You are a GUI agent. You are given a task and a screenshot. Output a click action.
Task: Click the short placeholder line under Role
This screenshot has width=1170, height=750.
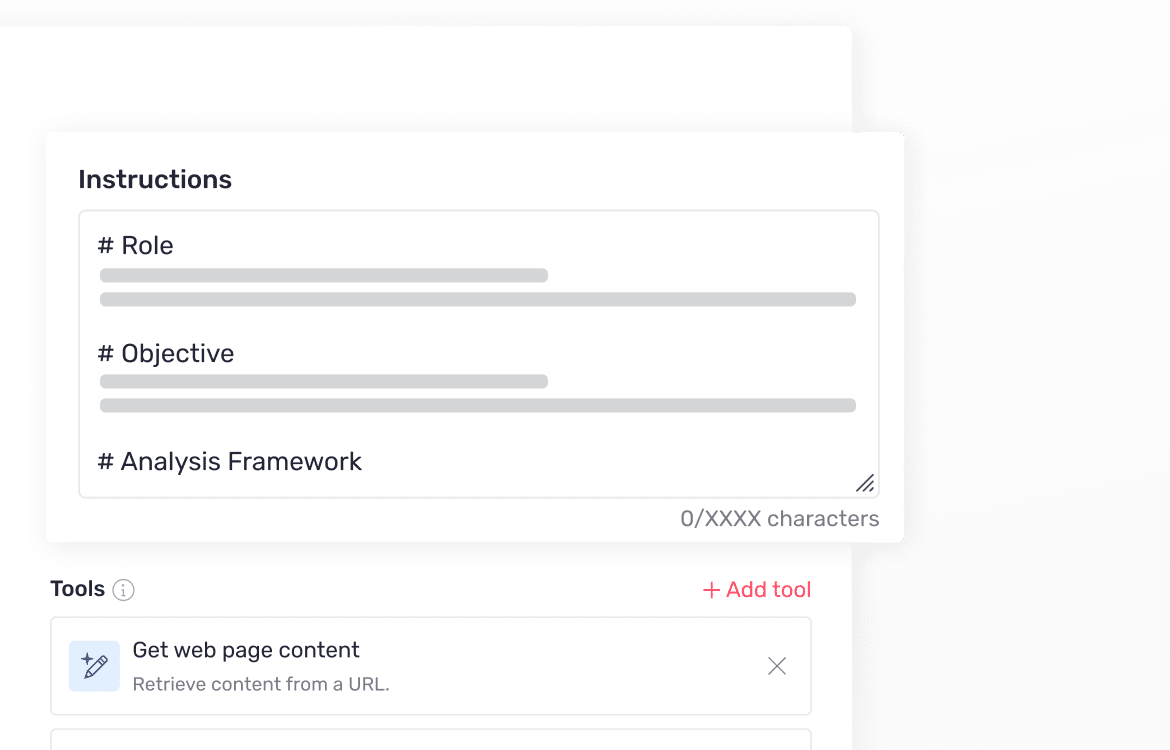[x=324, y=275]
